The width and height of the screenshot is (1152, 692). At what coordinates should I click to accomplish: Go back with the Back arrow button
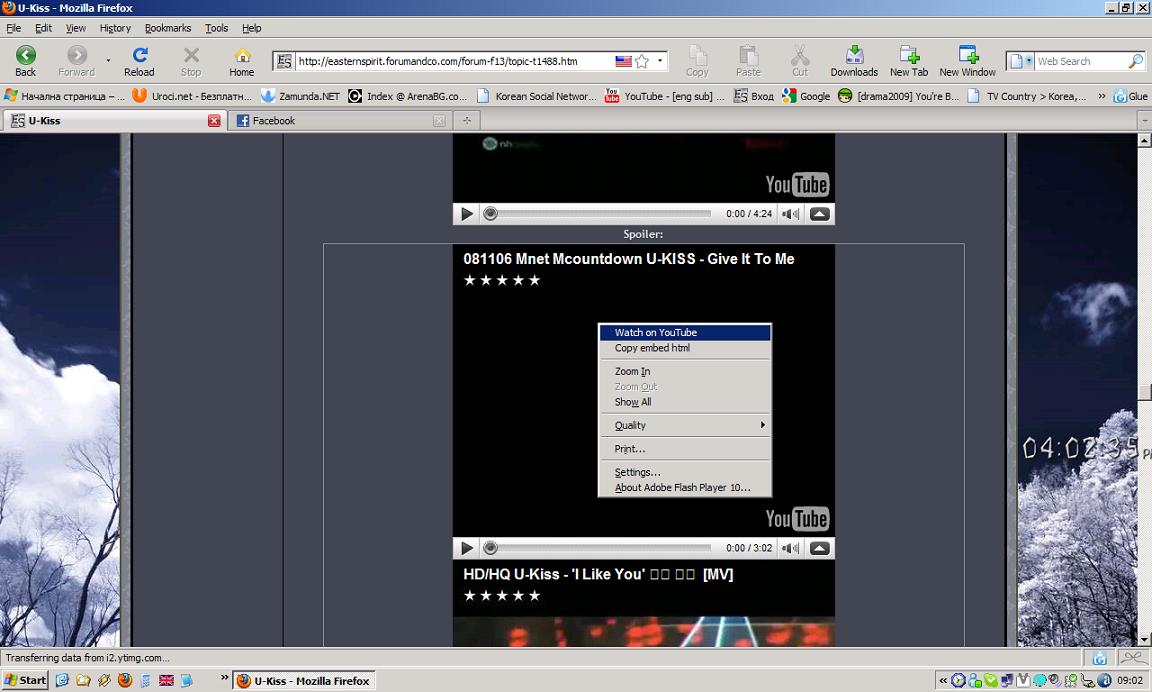coord(26,61)
